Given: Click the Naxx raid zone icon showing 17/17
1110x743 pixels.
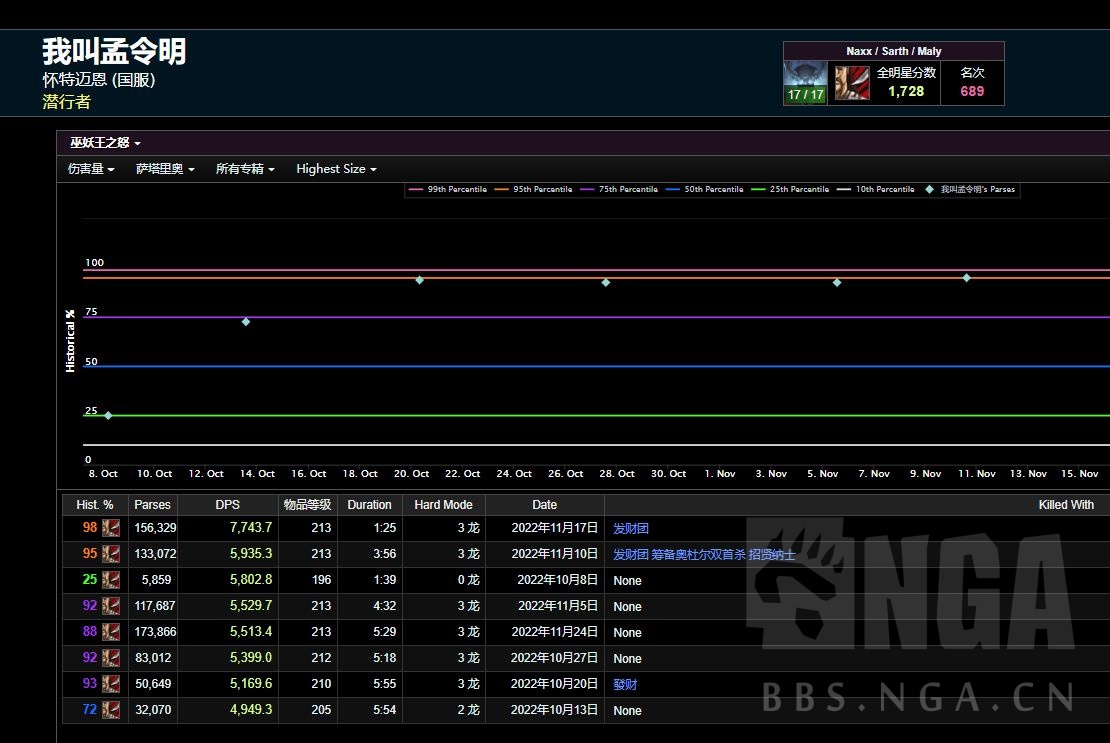Looking at the screenshot, I should [x=805, y=82].
